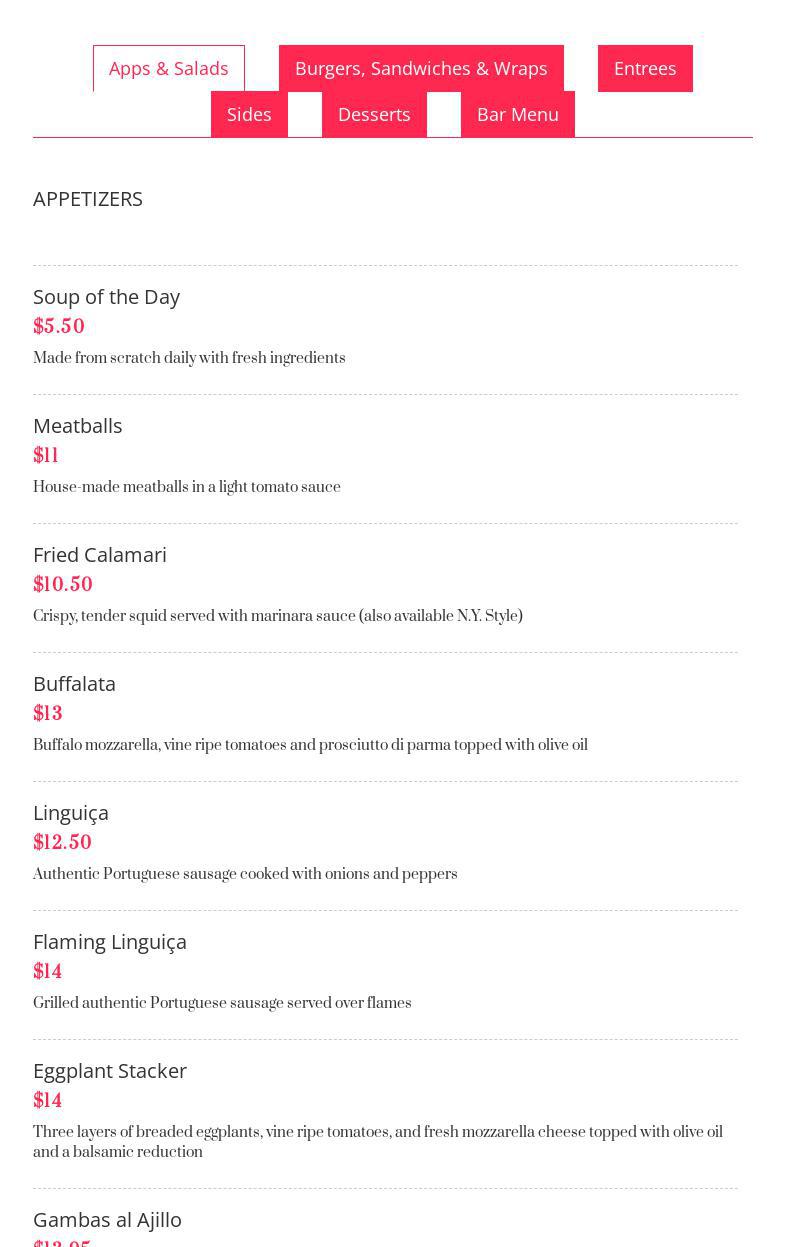Image resolution: width=785 pixels, height=1247 pixels.
Task: Click the APPETIZERS section heading
Action: [x=88, y=198]
